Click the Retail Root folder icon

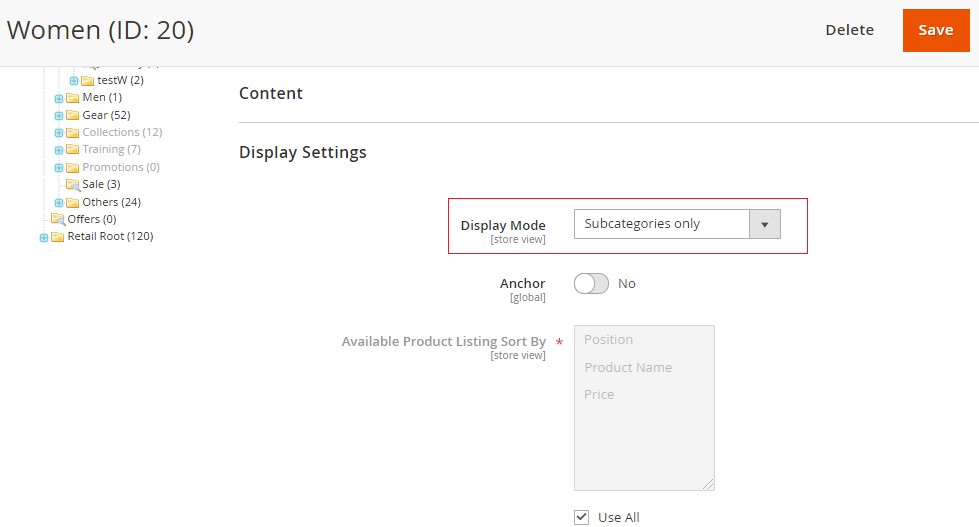(x=58, y=237)
